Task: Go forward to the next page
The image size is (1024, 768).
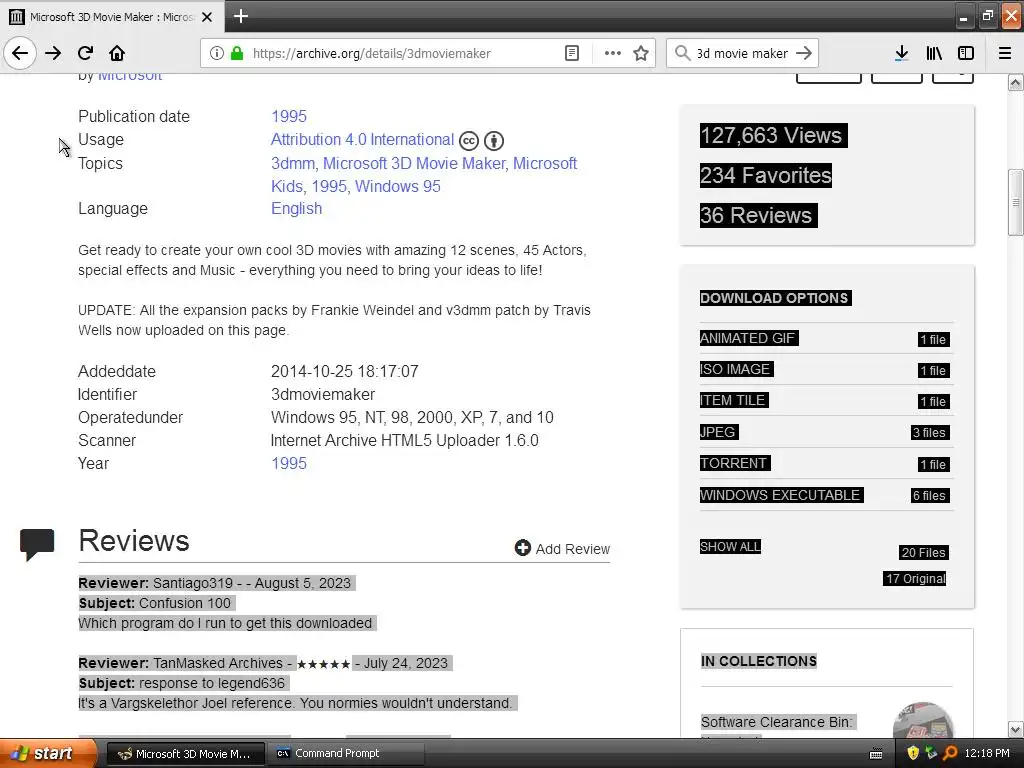Action: (53, 53)
